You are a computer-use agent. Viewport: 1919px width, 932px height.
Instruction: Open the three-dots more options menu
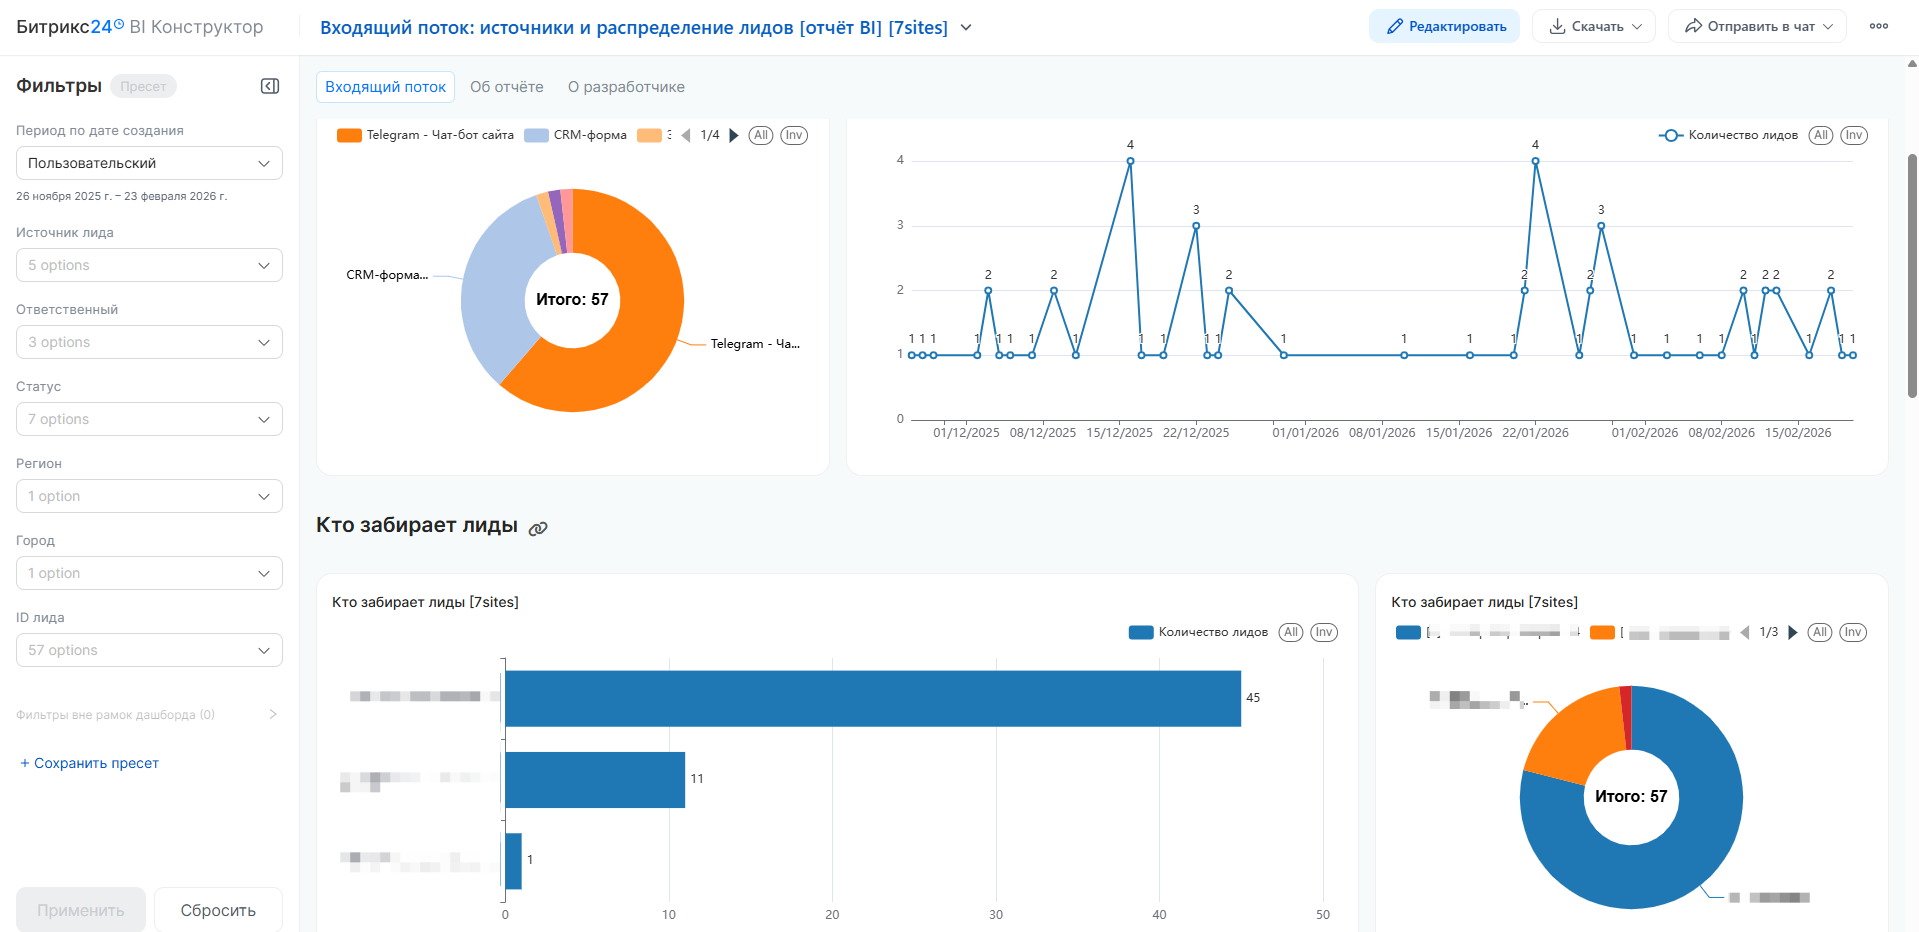(x=1878, y=27)
